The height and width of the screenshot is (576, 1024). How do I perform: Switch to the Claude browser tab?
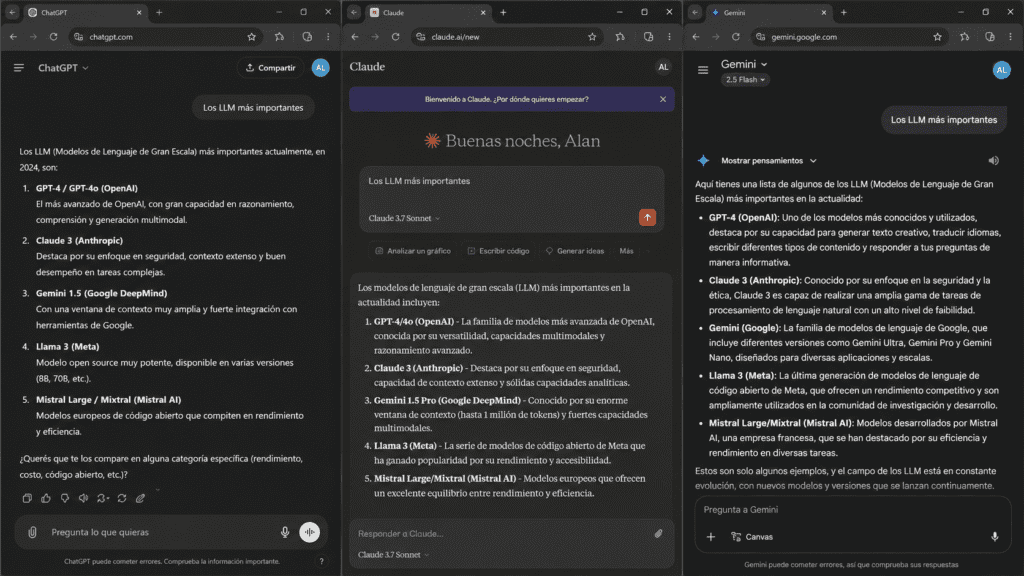pyautogui.click(x=427, y=12)
